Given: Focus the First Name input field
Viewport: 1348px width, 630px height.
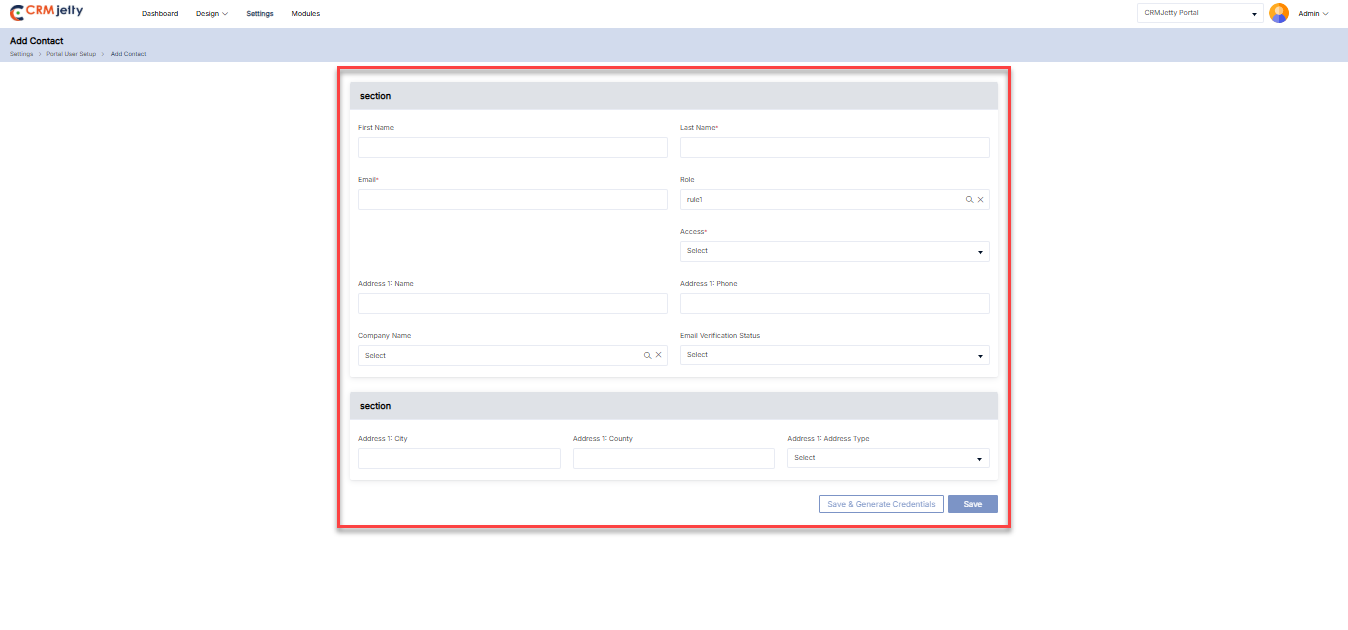Looking at the screenshot, I should (x=512, y=148).
